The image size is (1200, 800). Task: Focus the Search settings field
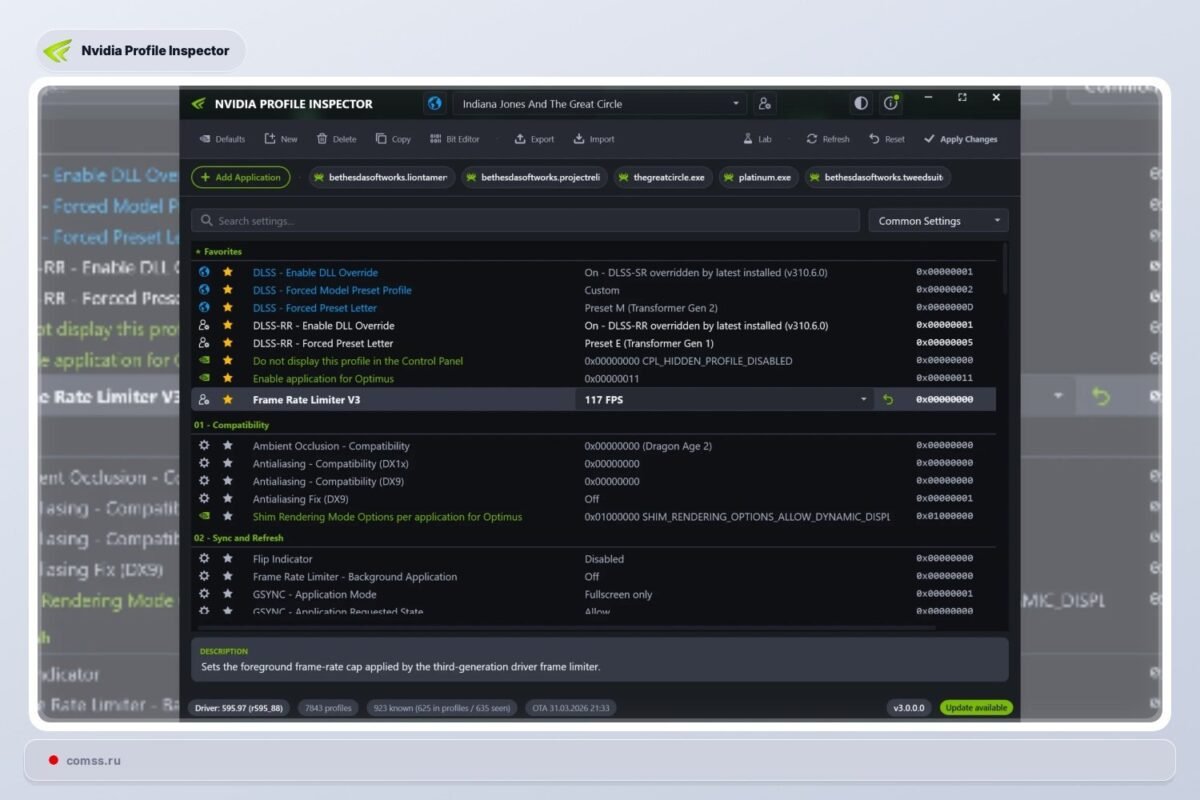(x=525, y=221)
